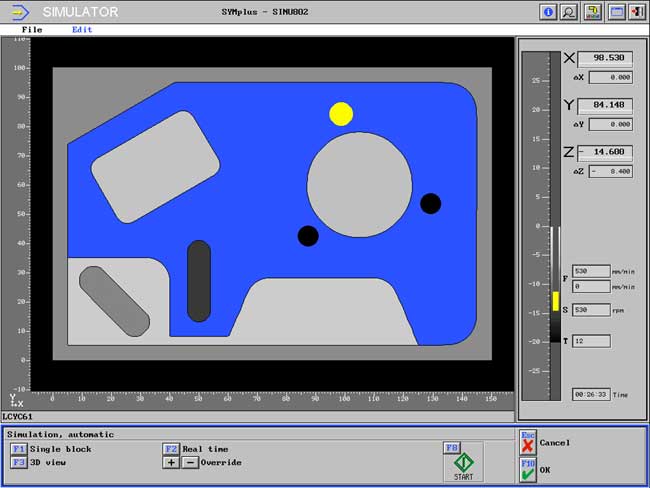Click the yellow tool marker on Z-depth gauge
650x488 pixels.
(x=555, y=301)
